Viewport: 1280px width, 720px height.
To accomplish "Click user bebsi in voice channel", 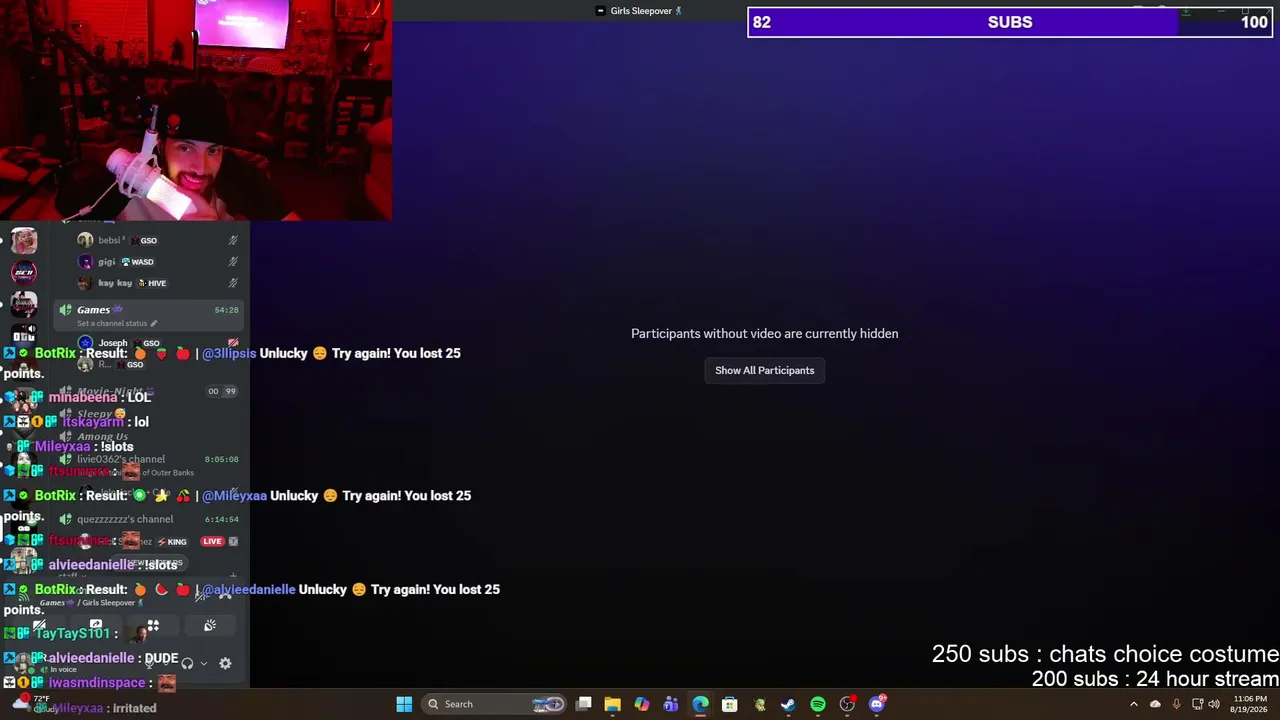I will tap(158, 240).
